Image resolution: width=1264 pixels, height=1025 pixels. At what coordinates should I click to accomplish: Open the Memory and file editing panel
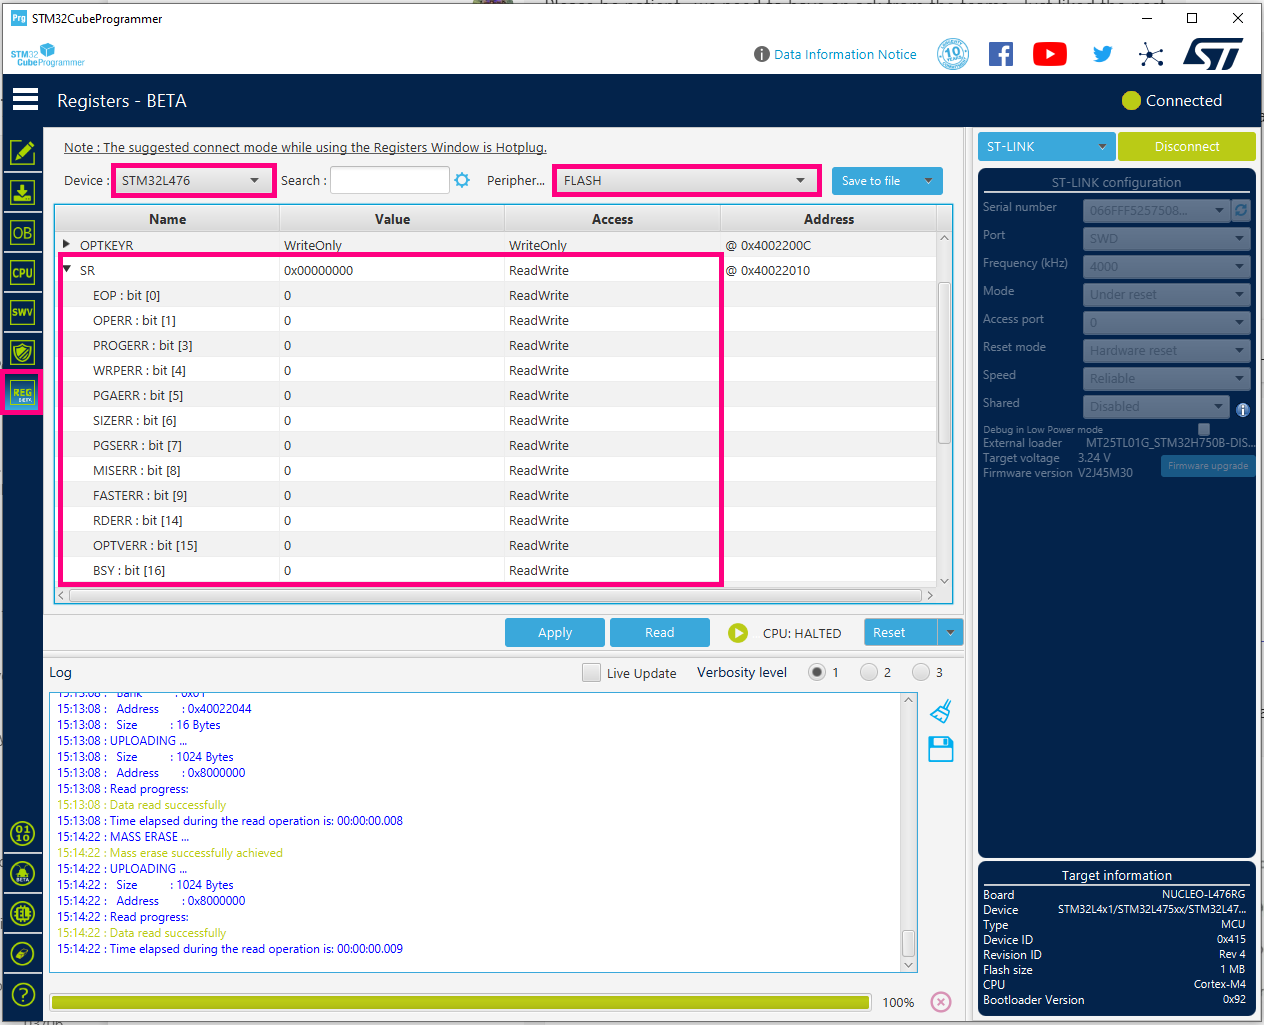coord(23,153)
